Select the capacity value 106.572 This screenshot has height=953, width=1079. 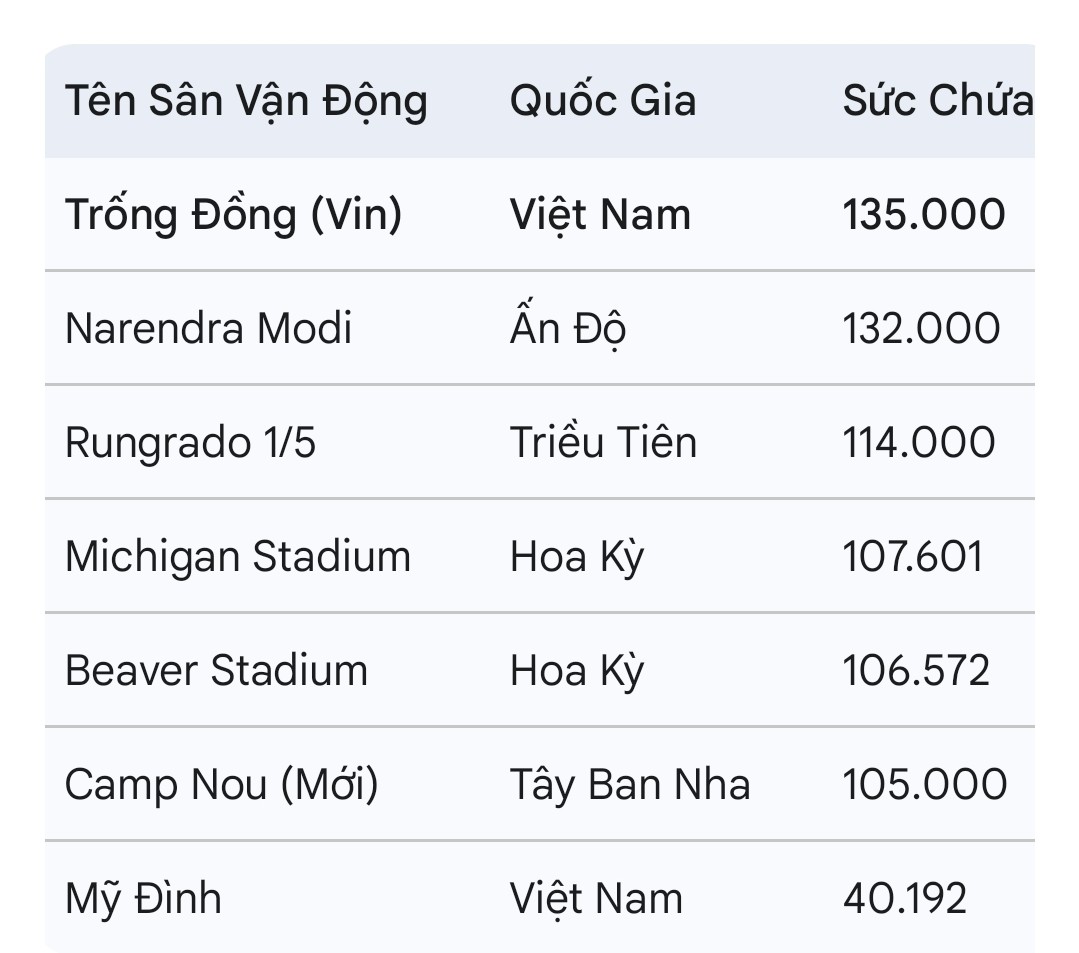click(x=916, y=671)
